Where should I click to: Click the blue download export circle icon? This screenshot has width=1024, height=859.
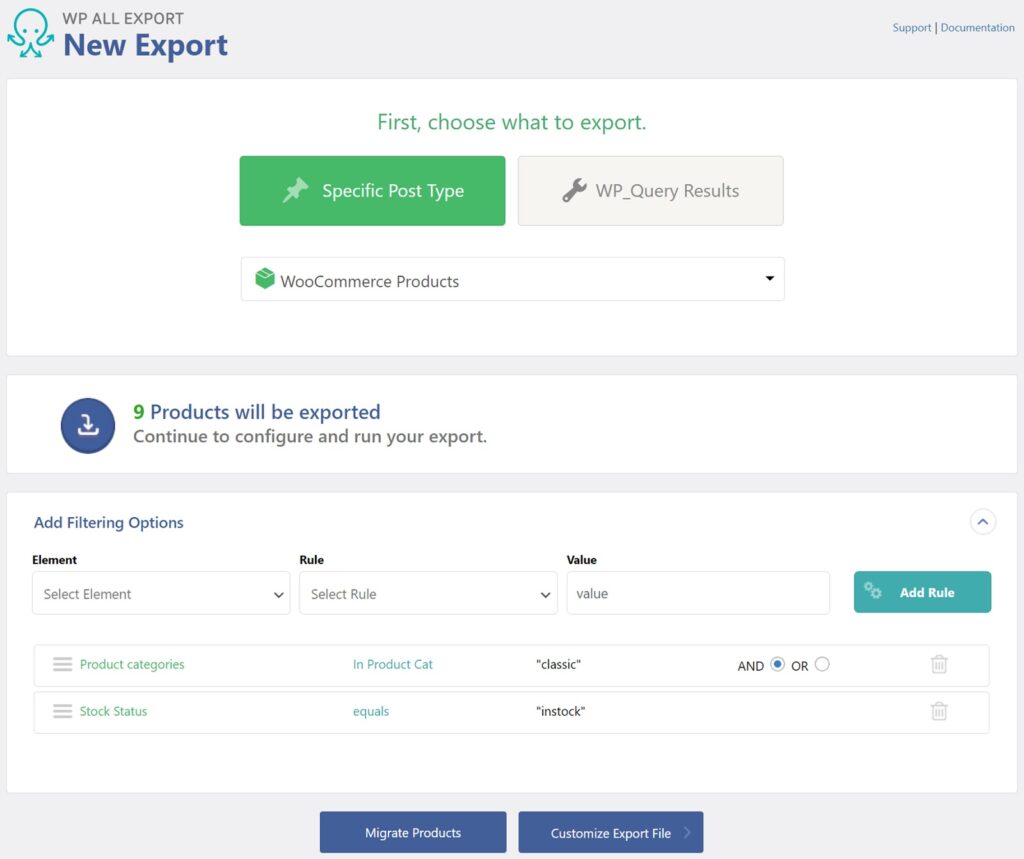pos(88,425)
